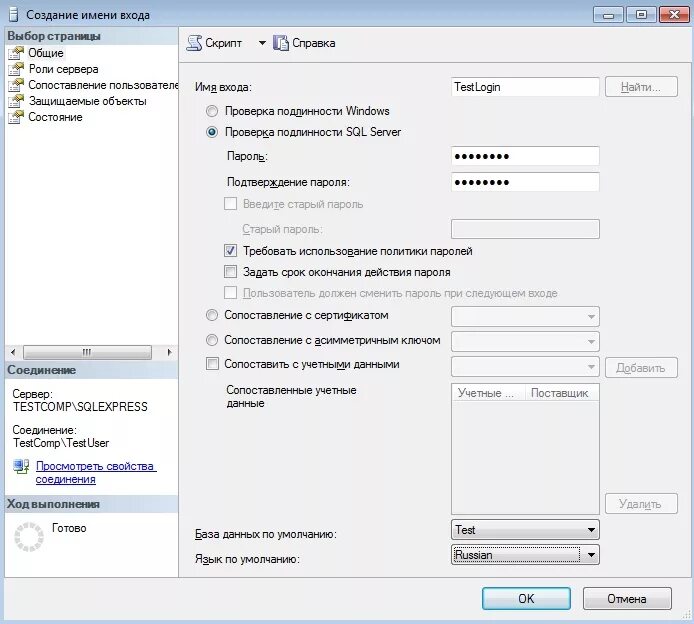Expand the Скрипт dropdown arrow

[262, 43]
